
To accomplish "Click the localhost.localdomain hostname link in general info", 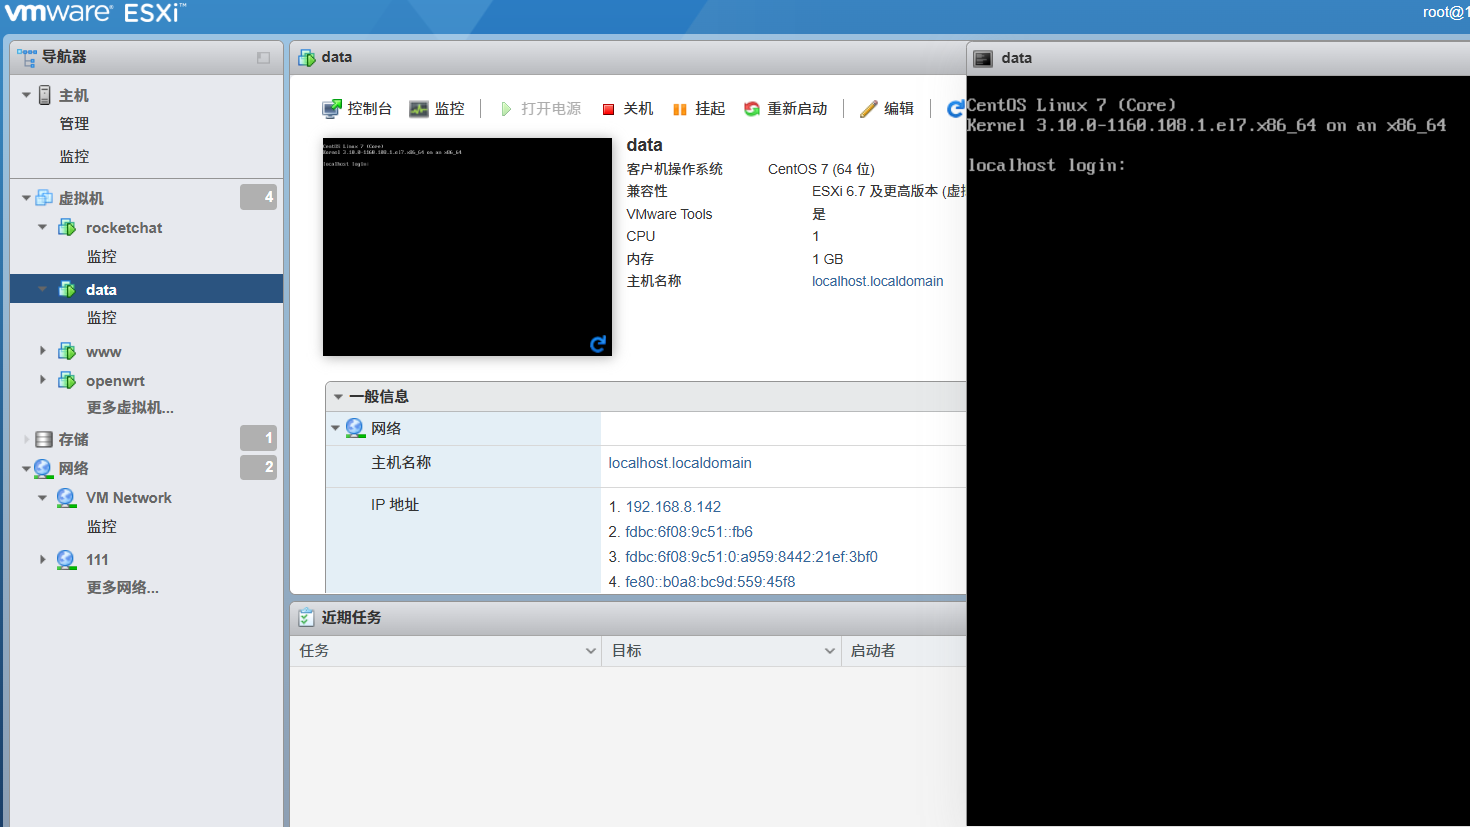I will (x=680, y=463).
